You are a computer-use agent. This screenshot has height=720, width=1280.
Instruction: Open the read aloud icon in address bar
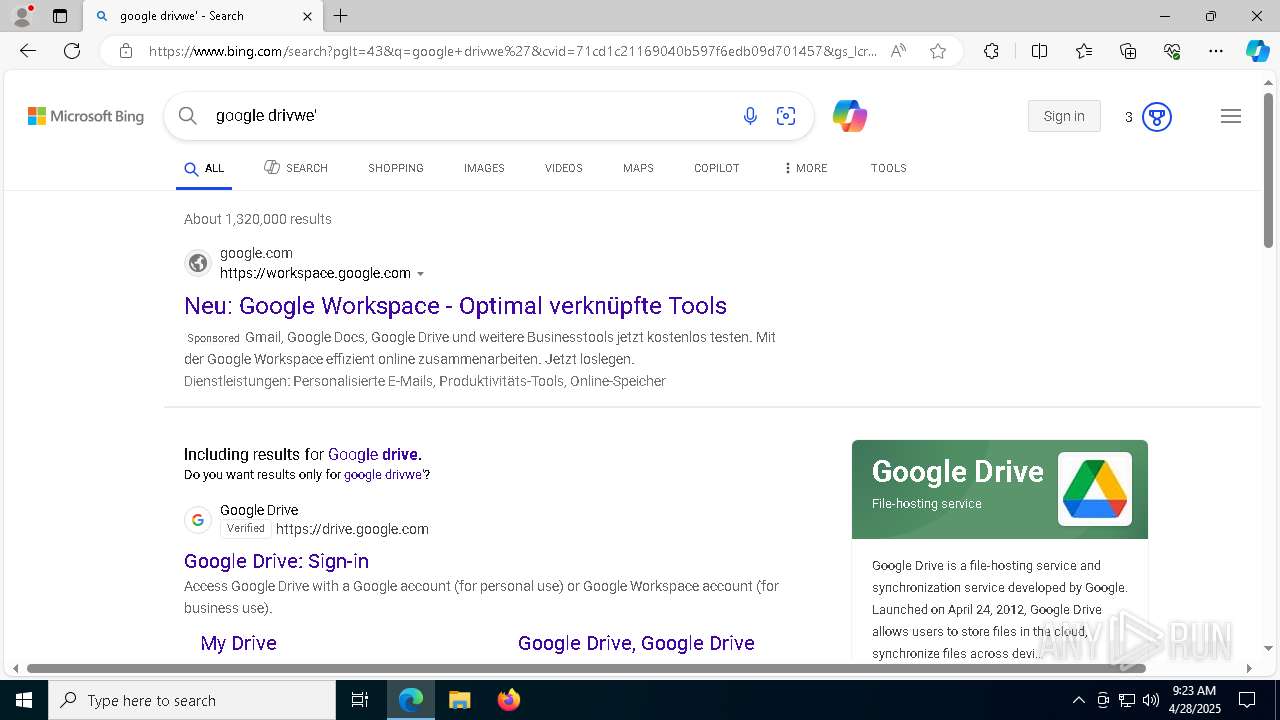tap(898, 51)
